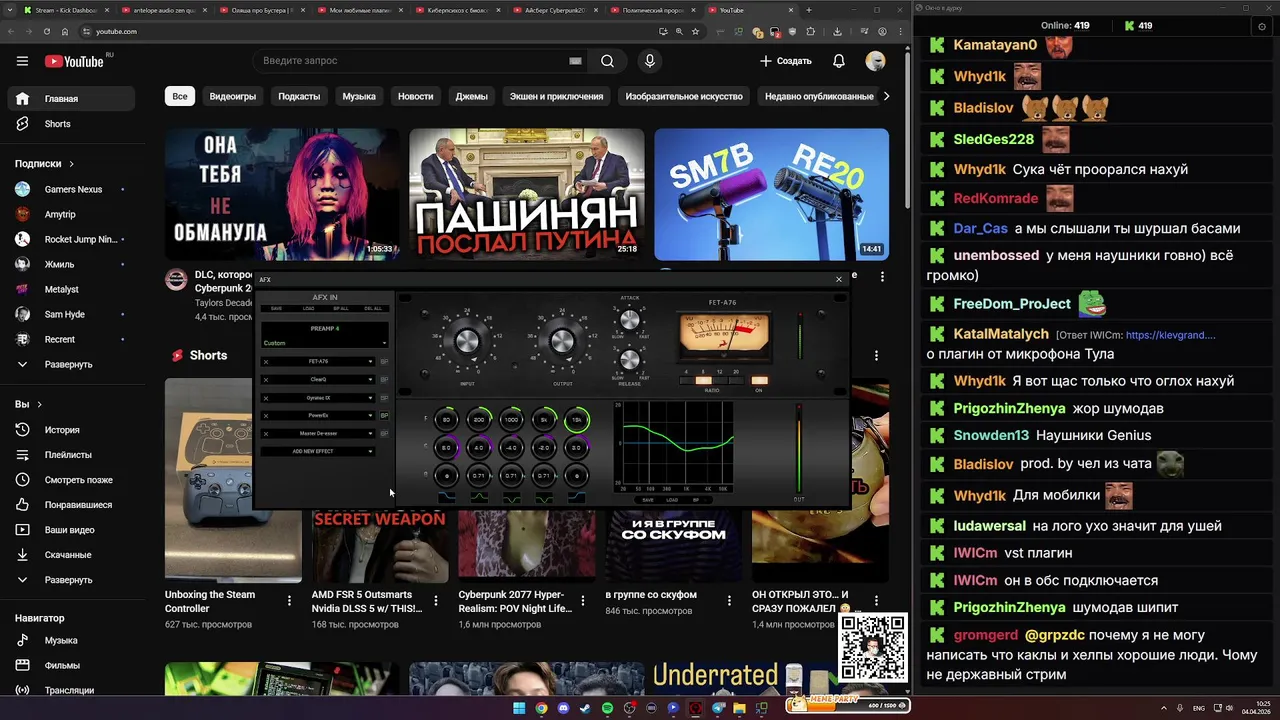Open the FET-A76 slot effect dropdown
The image size is (1280, 720).
(x=370, y=361)
